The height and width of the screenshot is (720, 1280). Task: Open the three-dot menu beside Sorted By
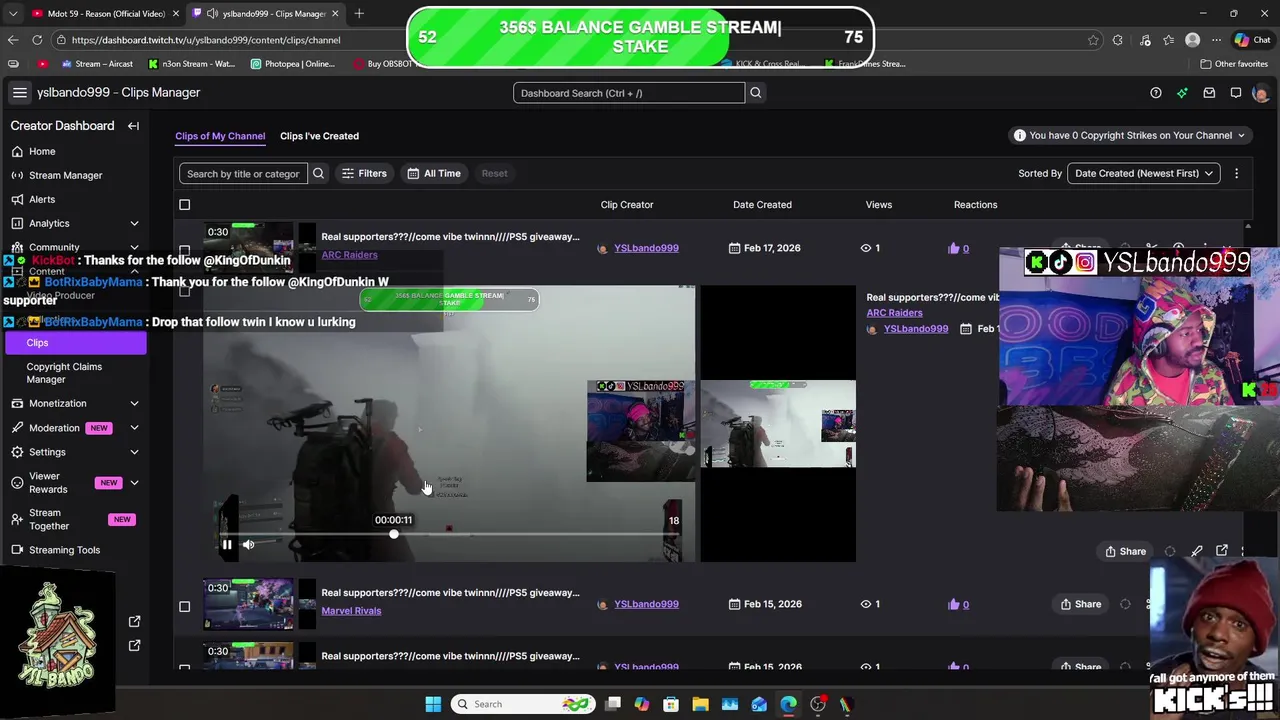point(1236,174)
